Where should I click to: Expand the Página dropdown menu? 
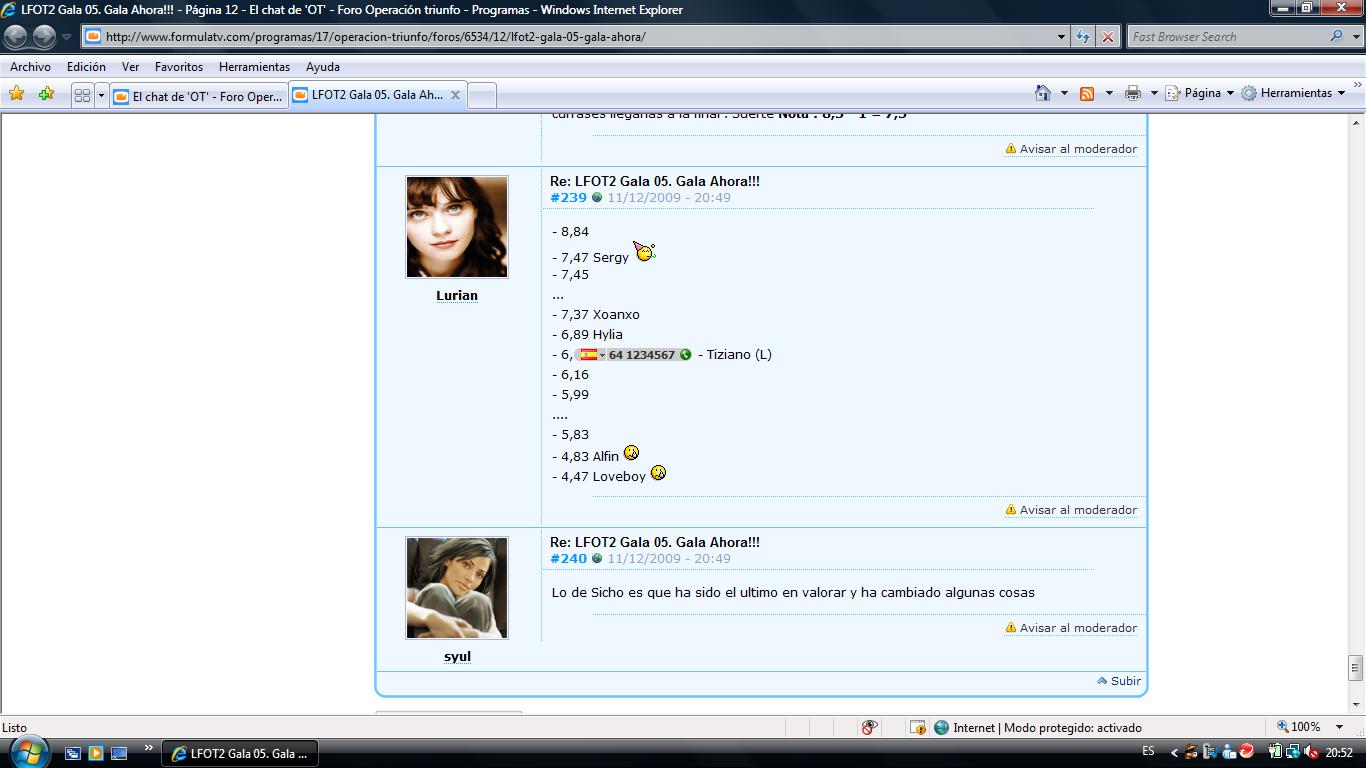tap(1200, 93)
